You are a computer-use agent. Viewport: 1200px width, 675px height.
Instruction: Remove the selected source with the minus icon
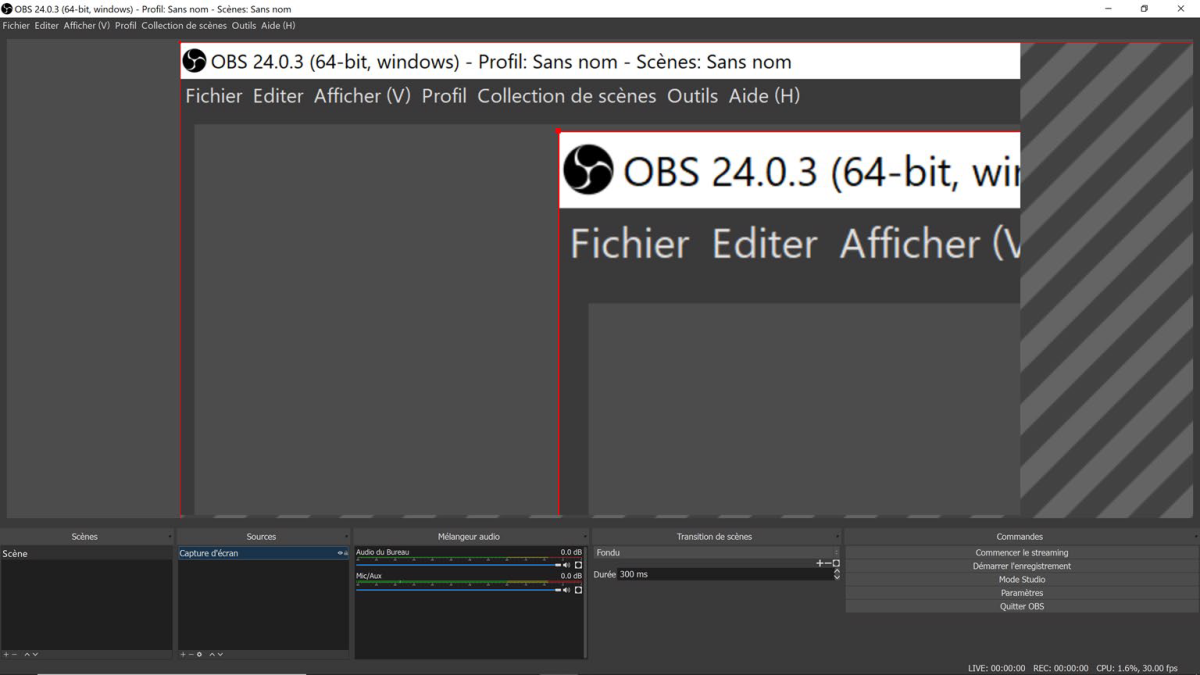191,655
